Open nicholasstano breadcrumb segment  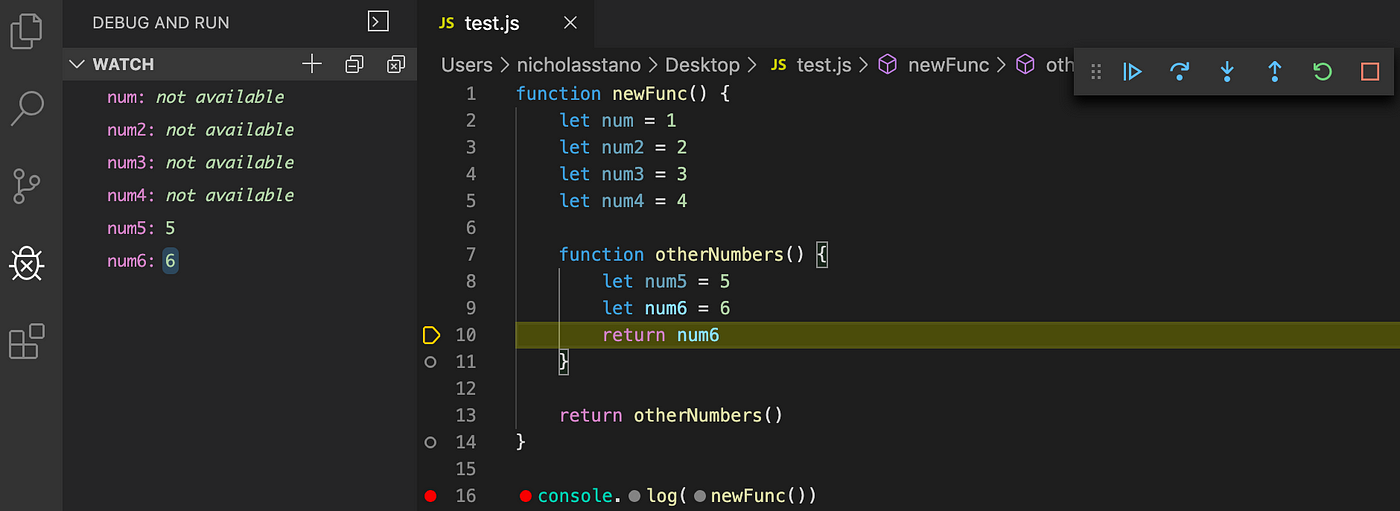581,65
